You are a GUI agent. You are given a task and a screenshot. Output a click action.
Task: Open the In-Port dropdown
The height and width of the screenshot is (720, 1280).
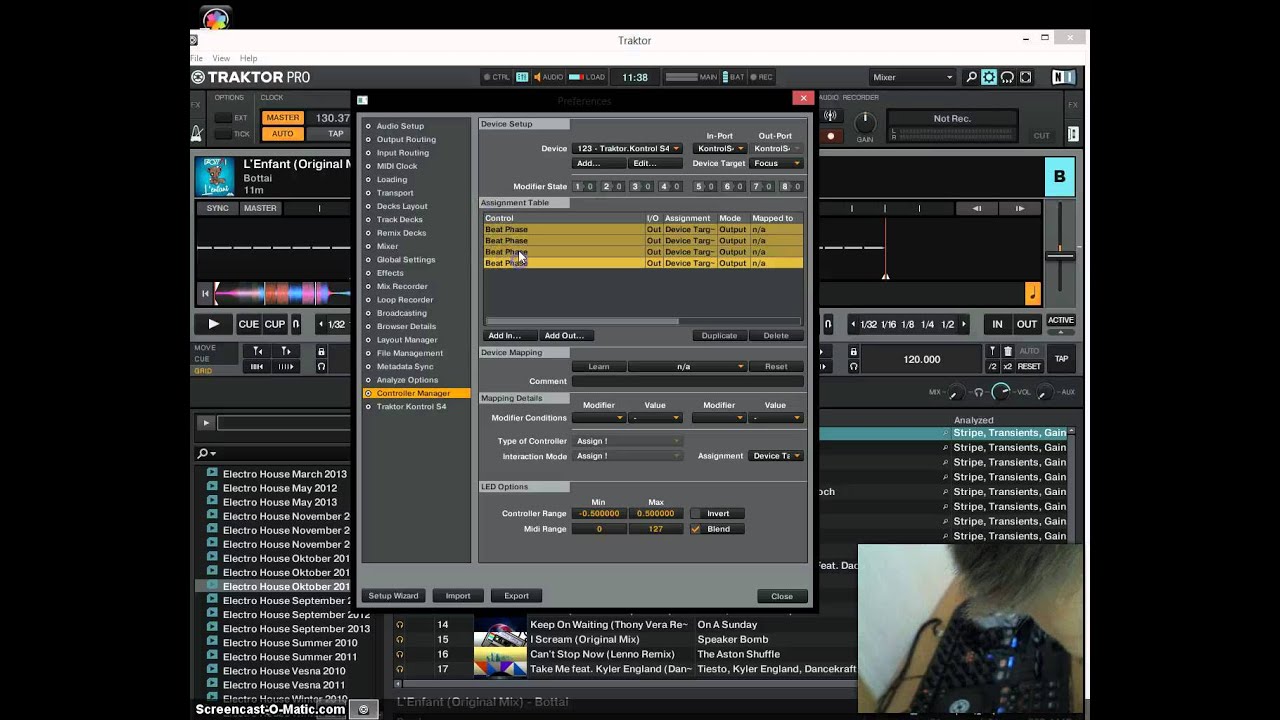(x=719, y=148)
